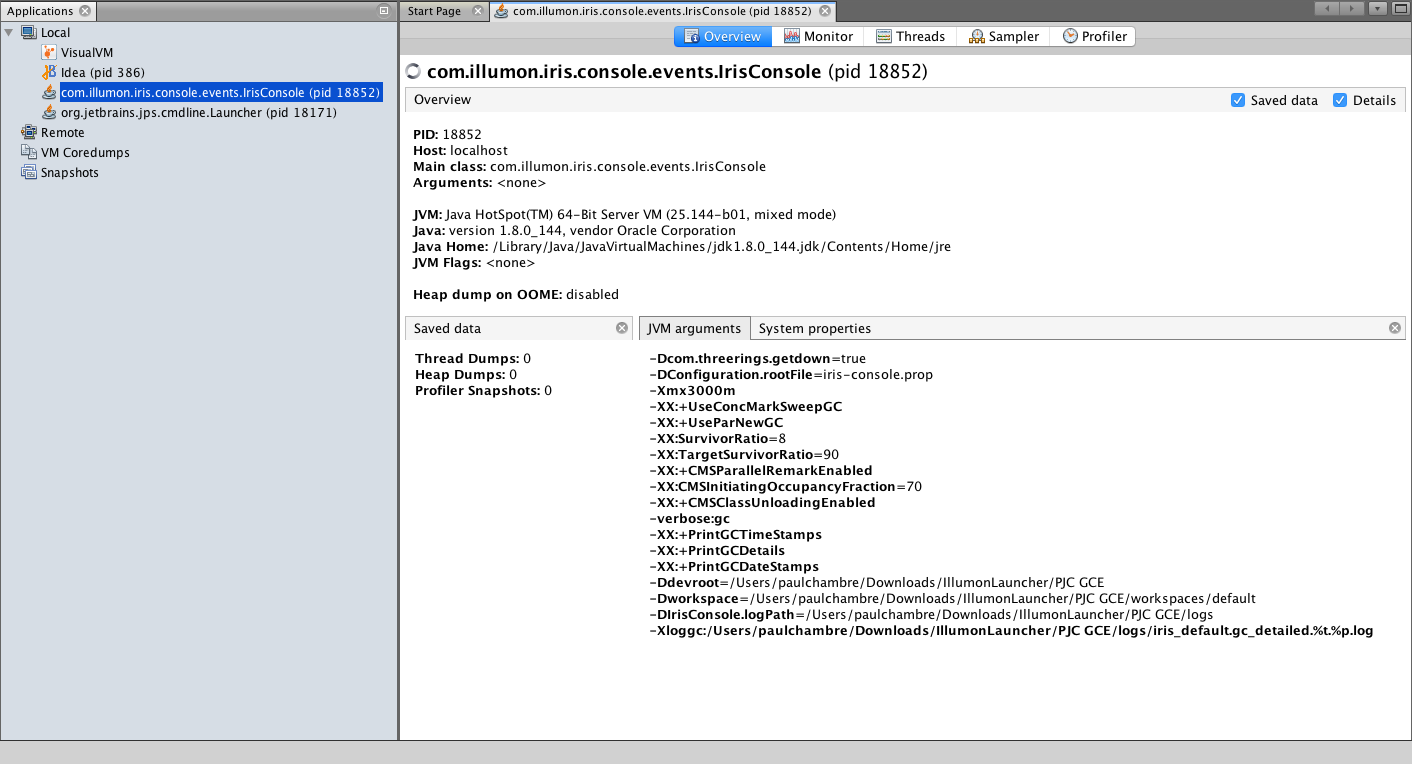Click the JVM Flags: <none> line

474,262
